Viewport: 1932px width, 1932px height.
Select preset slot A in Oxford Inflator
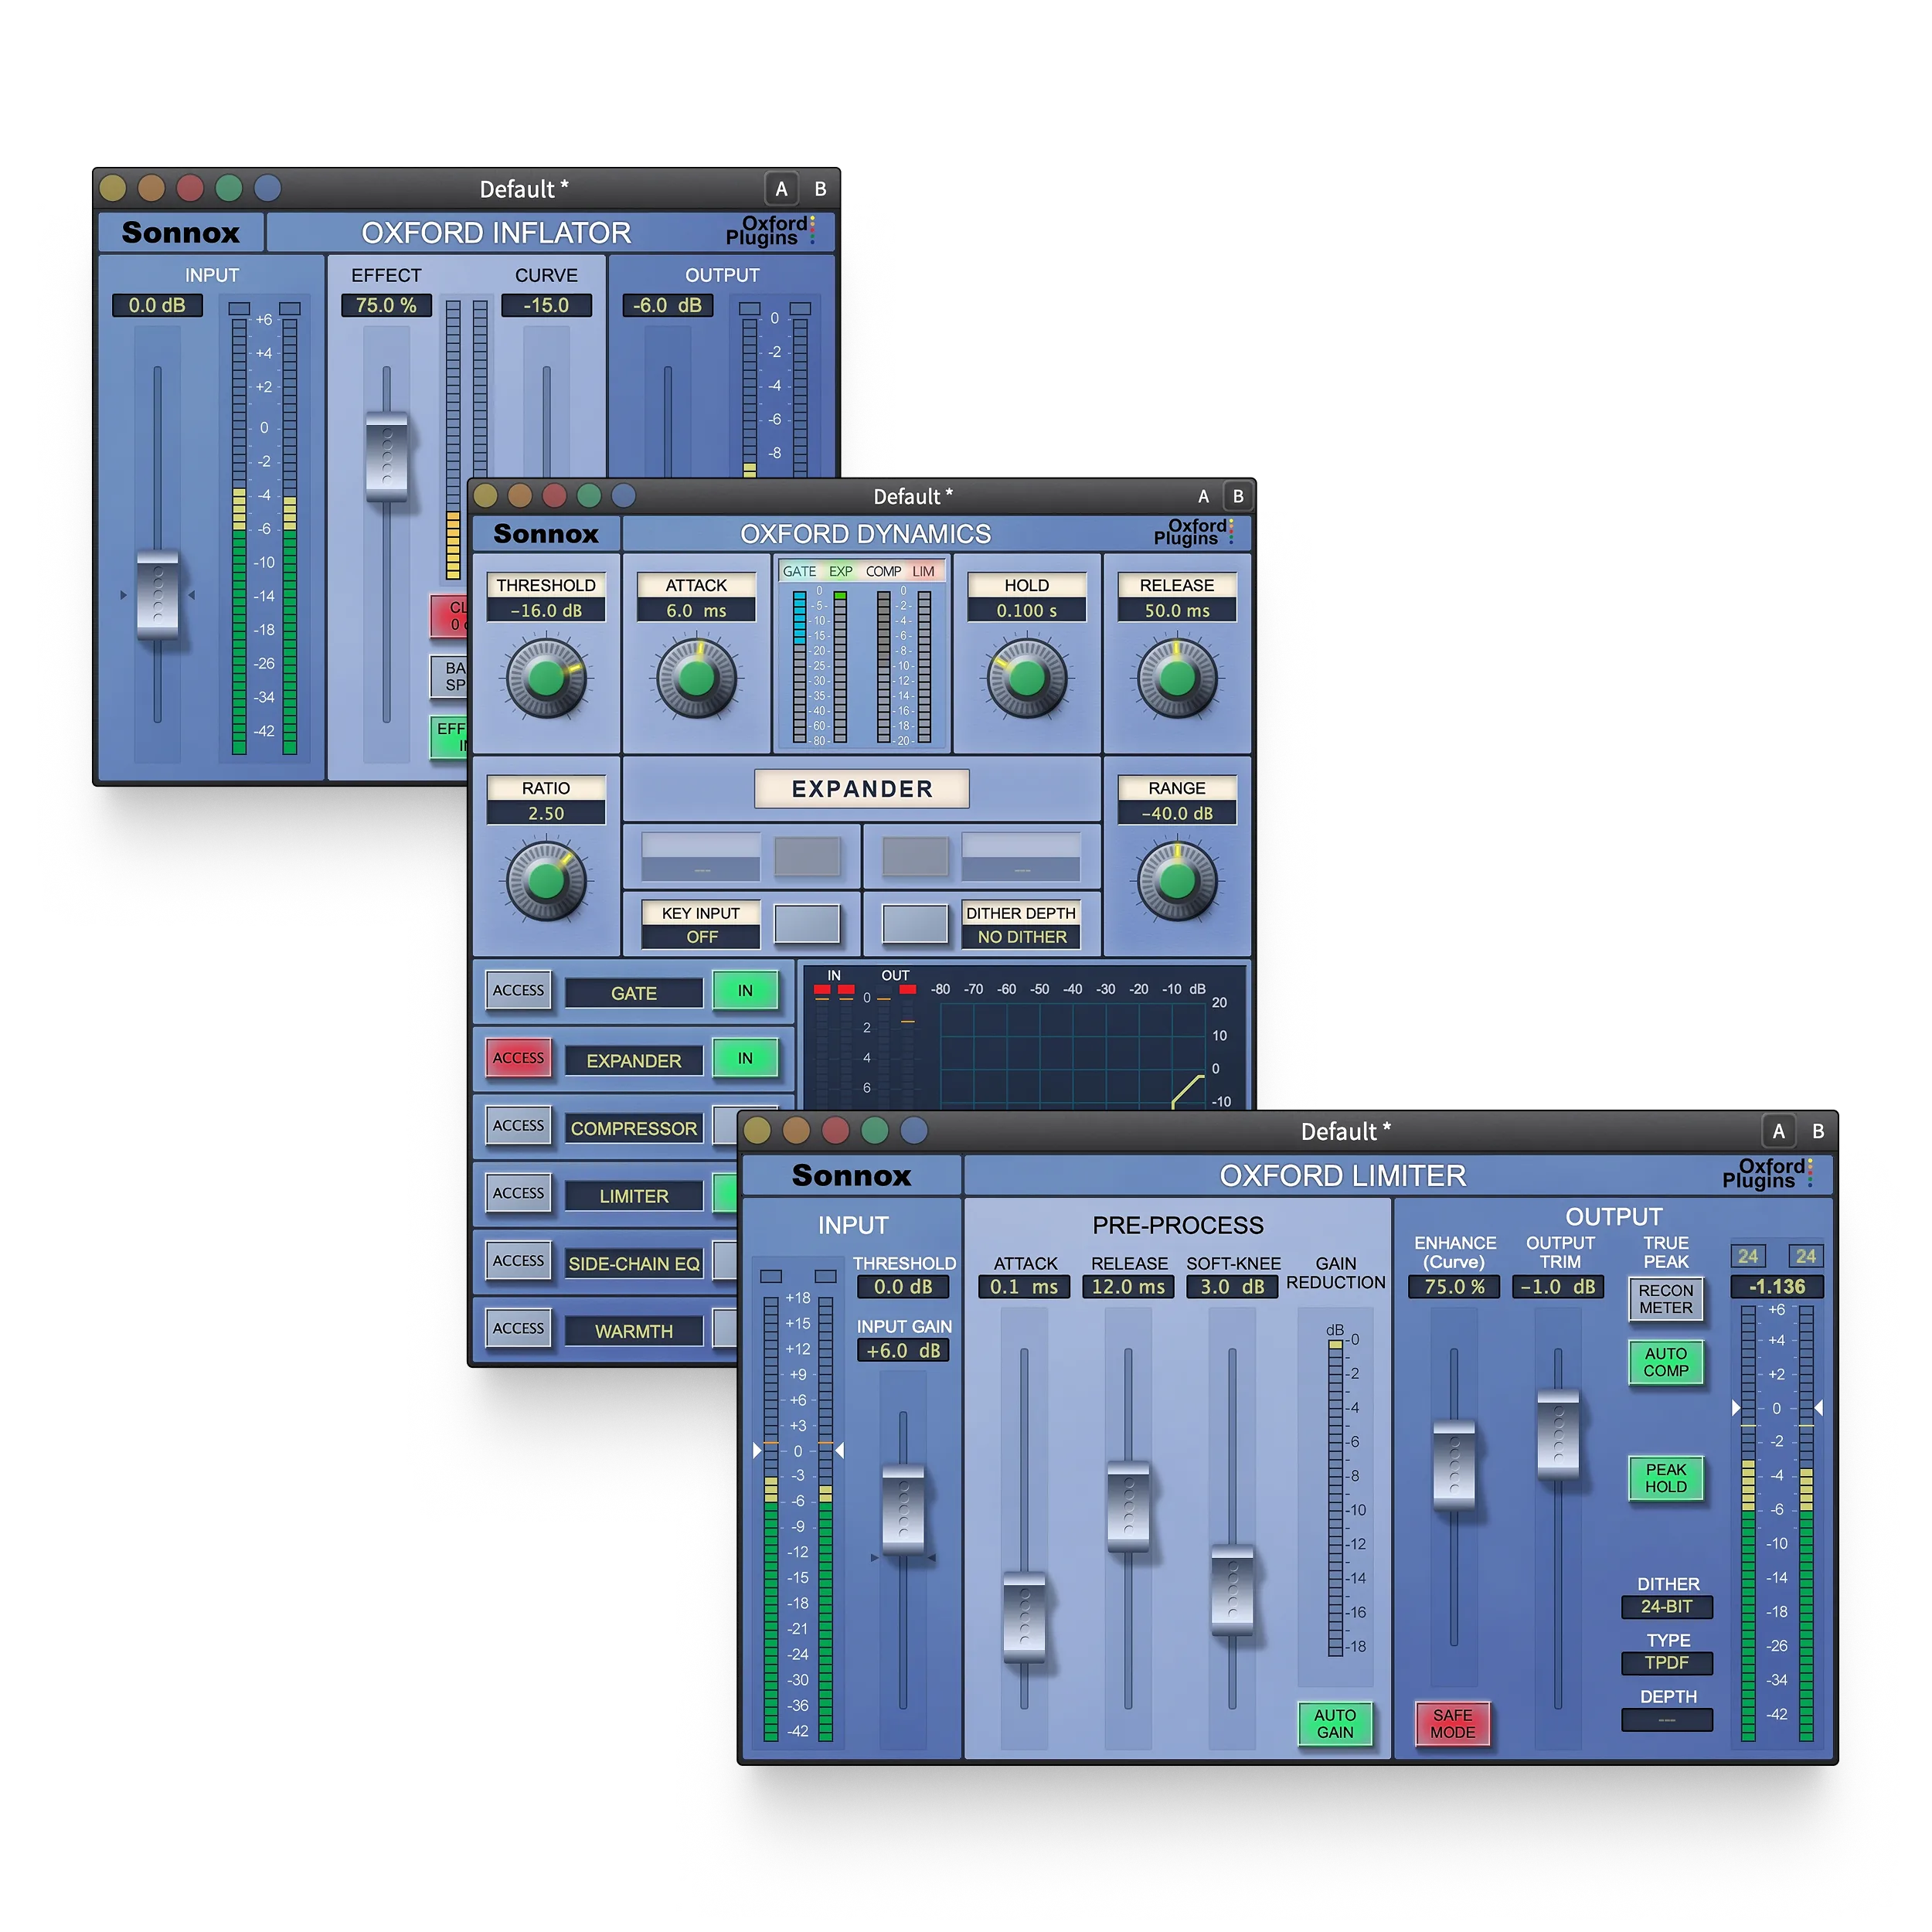[781, 189]
